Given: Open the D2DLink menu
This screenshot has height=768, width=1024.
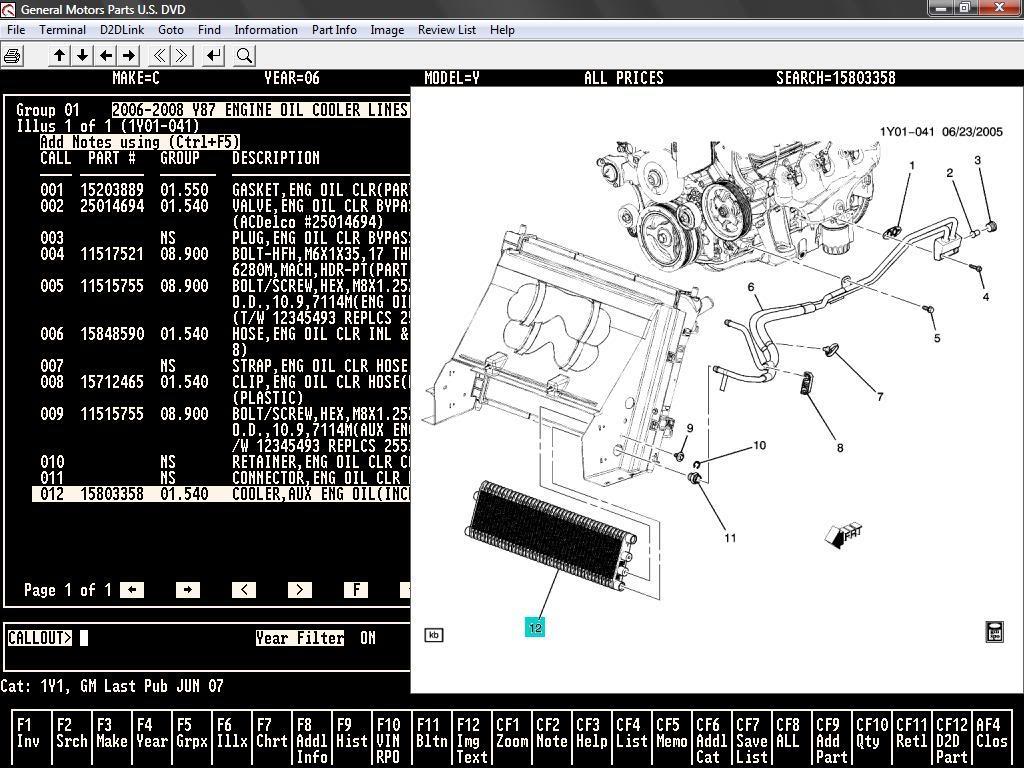Looking at the screenshot, I should [122, 30].
